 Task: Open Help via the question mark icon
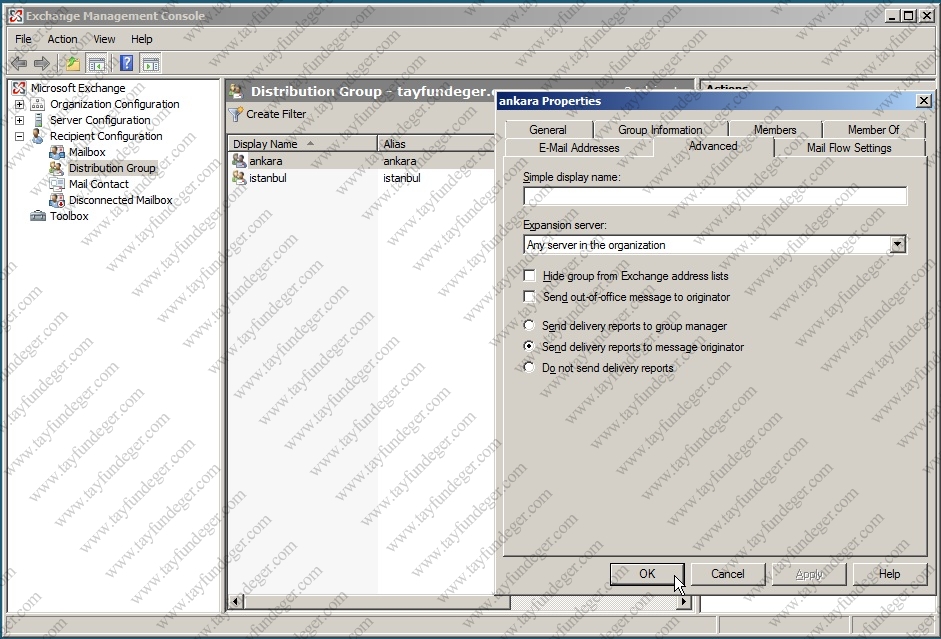pyautogui.click(x=127, y=63)
